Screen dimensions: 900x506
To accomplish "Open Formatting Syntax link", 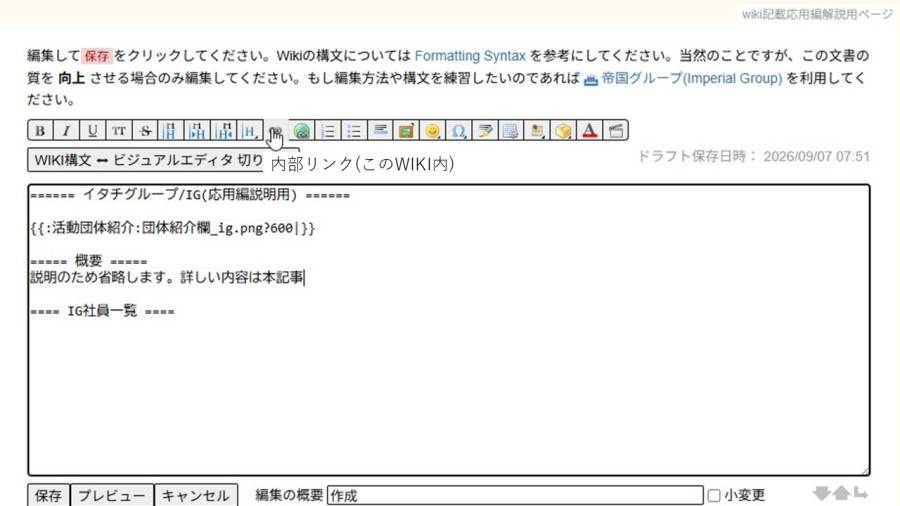I will click(x=470, y=56).
